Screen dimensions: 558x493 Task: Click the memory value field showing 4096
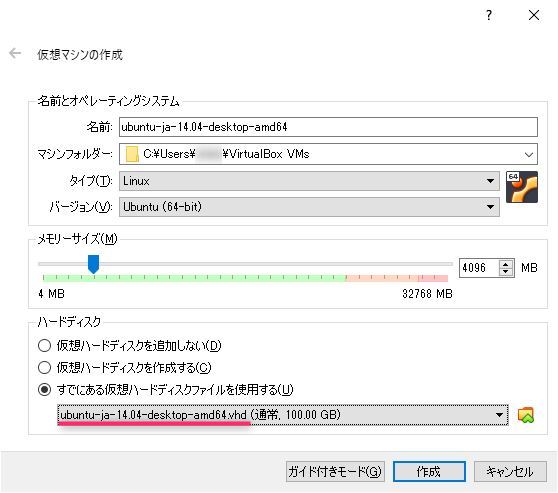(x=479, y=268)
